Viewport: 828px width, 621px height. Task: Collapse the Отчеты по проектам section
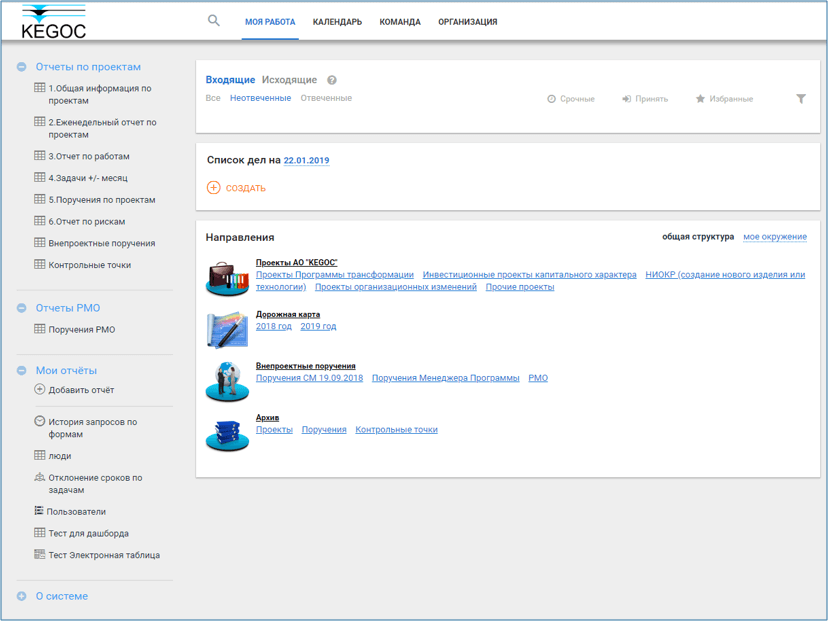(x=22, y=67)
